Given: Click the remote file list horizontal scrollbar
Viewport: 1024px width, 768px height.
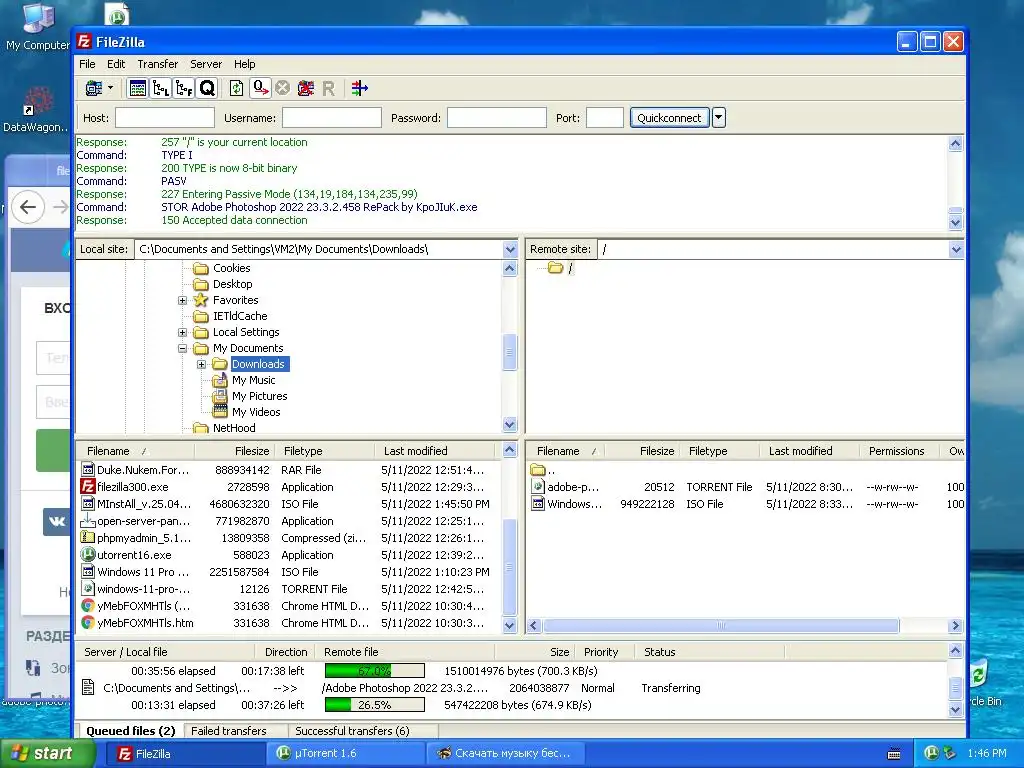Looking at the screenshot, I should 721,626.
